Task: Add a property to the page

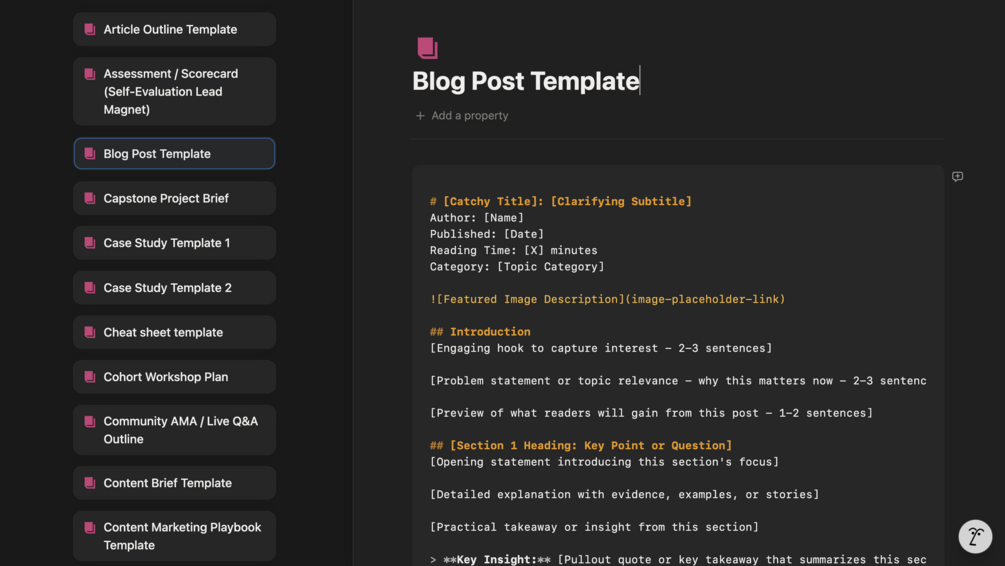Action: 461,116
